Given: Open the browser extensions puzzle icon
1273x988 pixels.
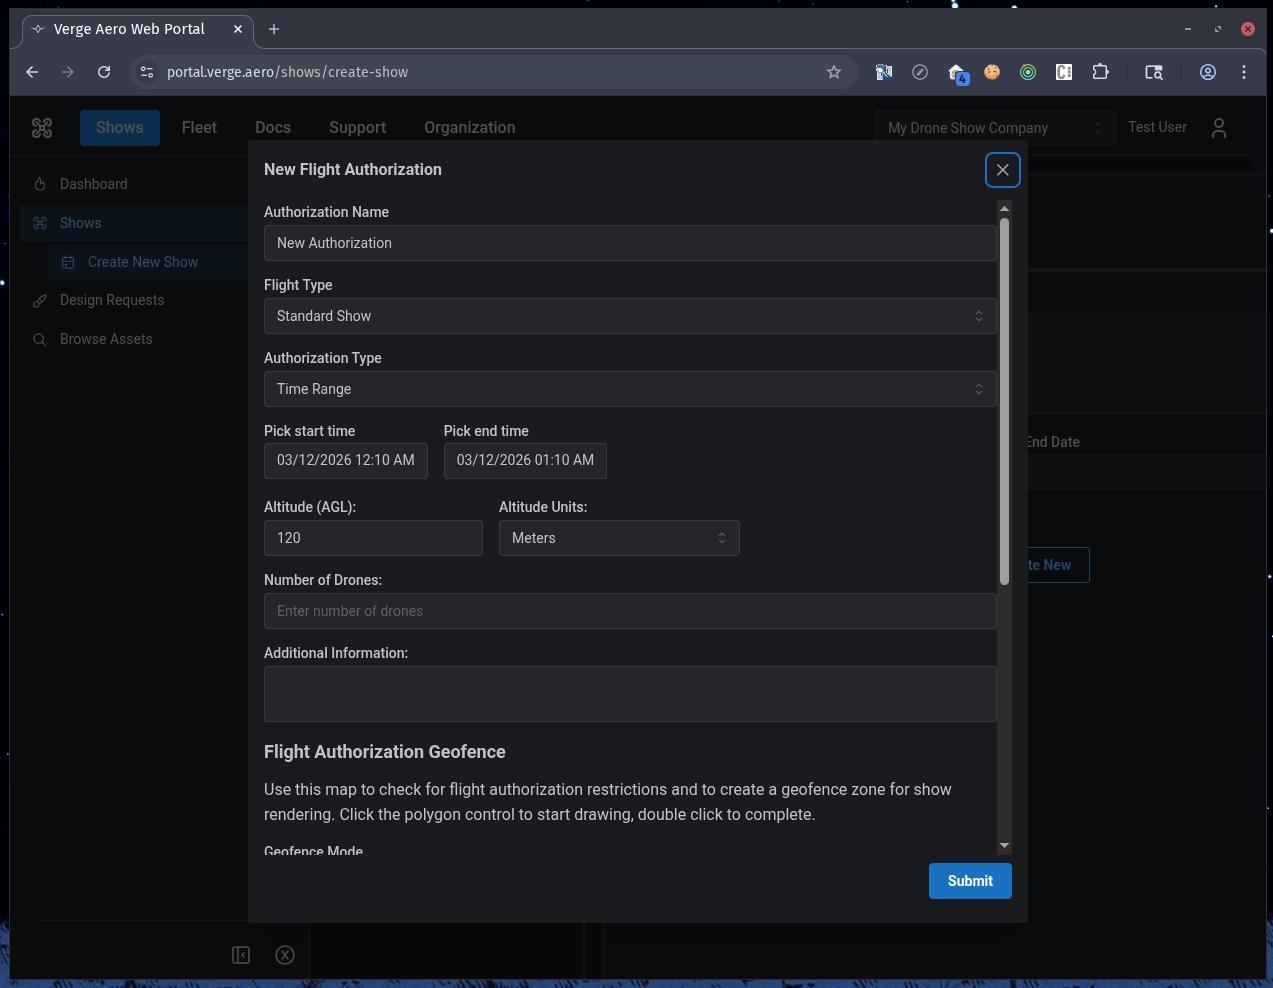Looking at the screenshot, I should (1100, 72).
